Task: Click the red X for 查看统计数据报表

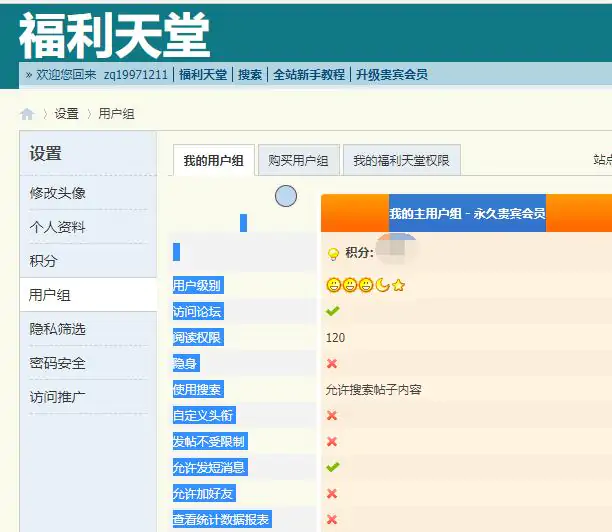Action: pos(332,520)
